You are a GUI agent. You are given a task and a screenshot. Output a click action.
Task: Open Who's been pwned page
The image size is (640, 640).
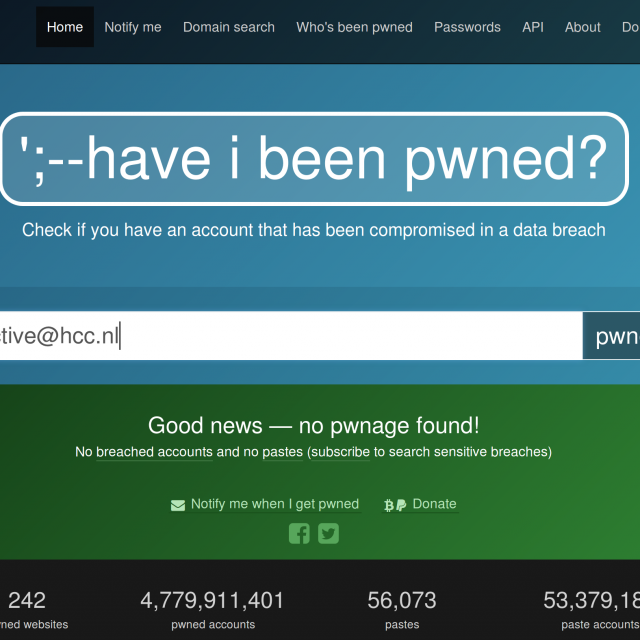(354, 27)
